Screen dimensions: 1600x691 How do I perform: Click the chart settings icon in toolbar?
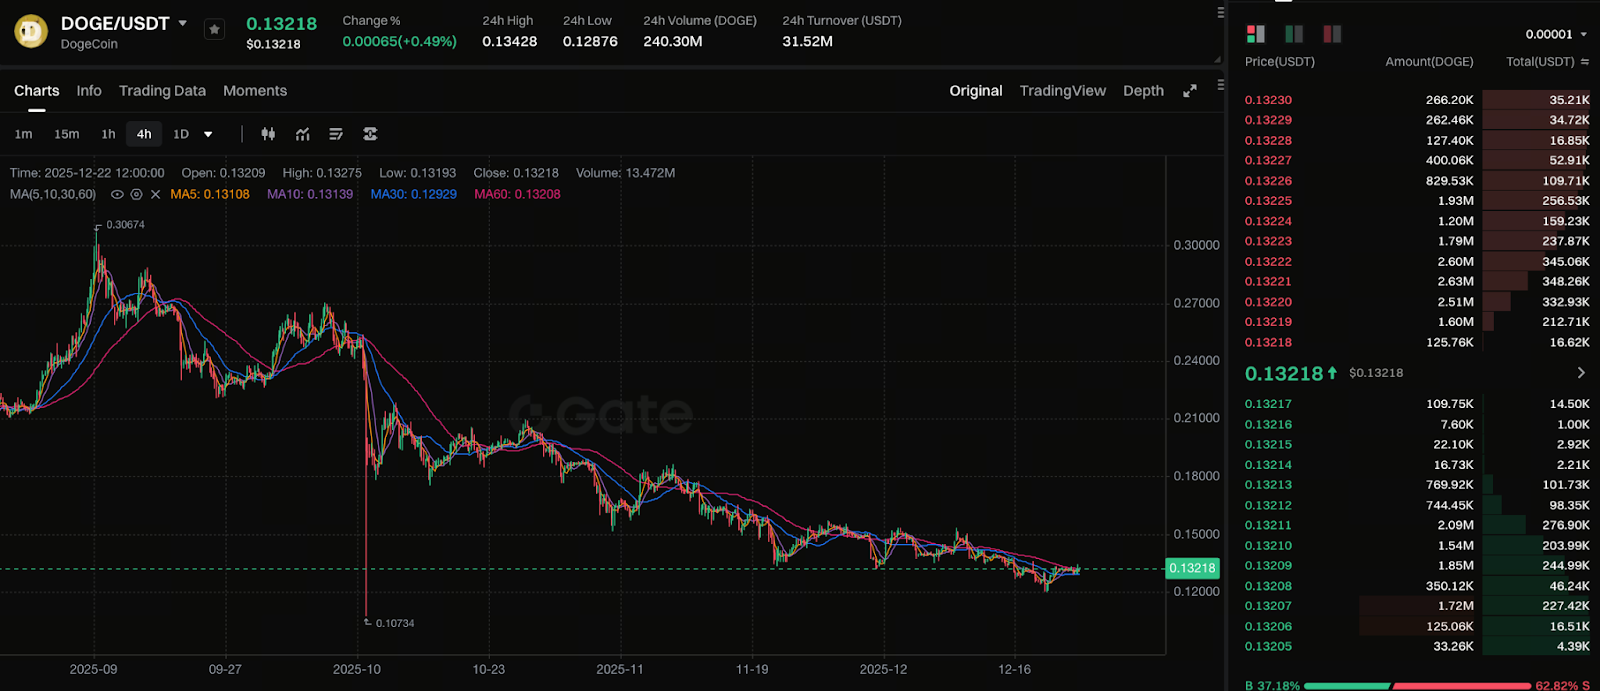[370, 134]
